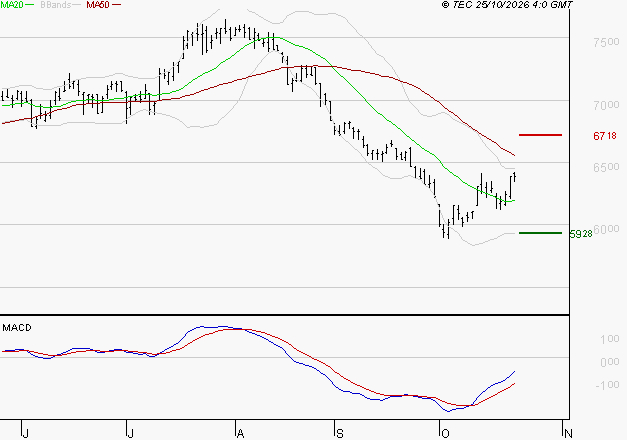Click the red 6718 resistance value
627x440 pixels.
605,136
